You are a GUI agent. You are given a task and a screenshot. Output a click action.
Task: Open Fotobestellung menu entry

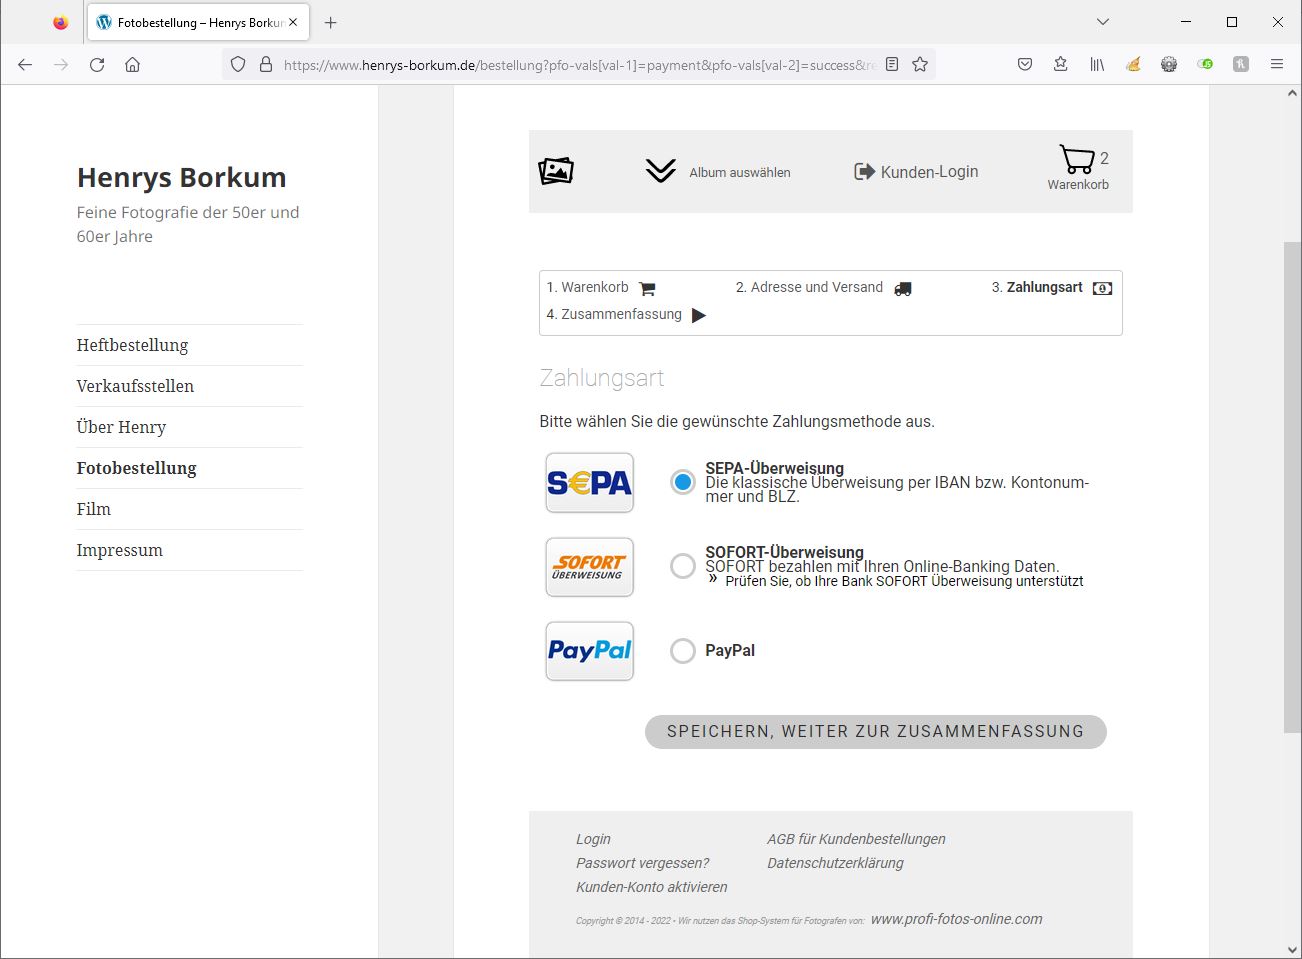click(x=136, y=468)
